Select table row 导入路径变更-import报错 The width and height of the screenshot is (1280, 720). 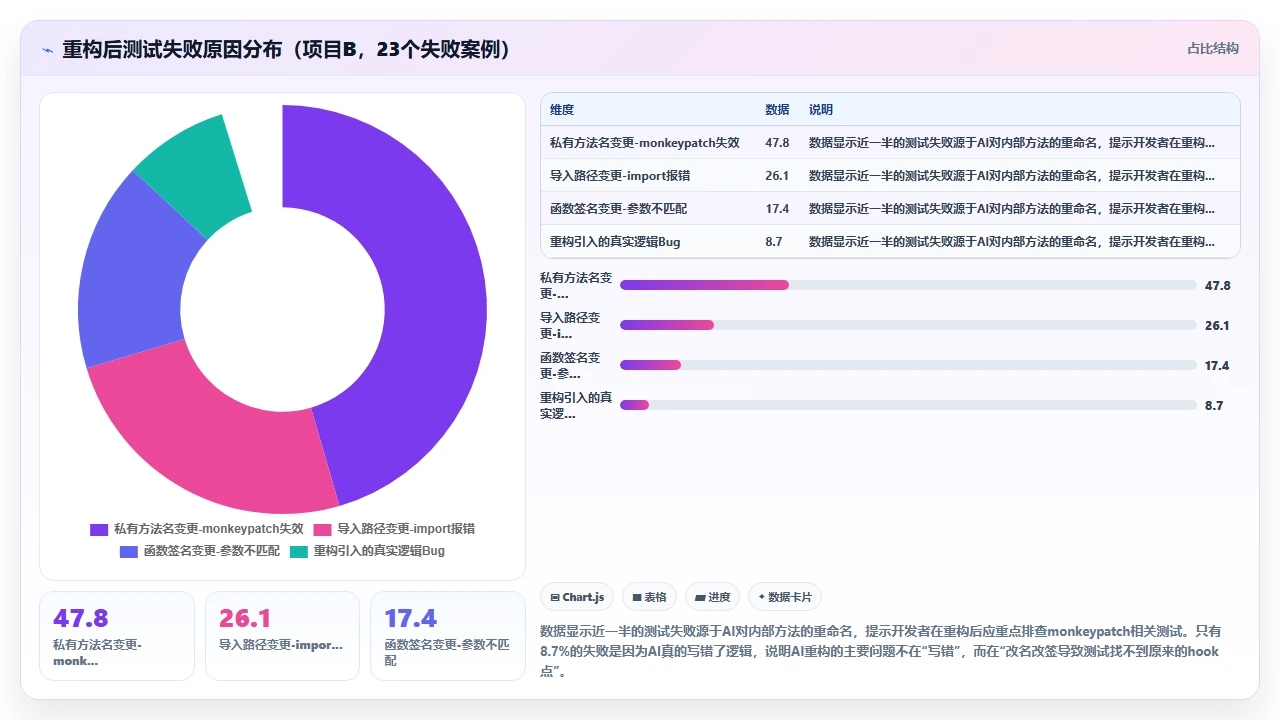click(x=890, y=175)
